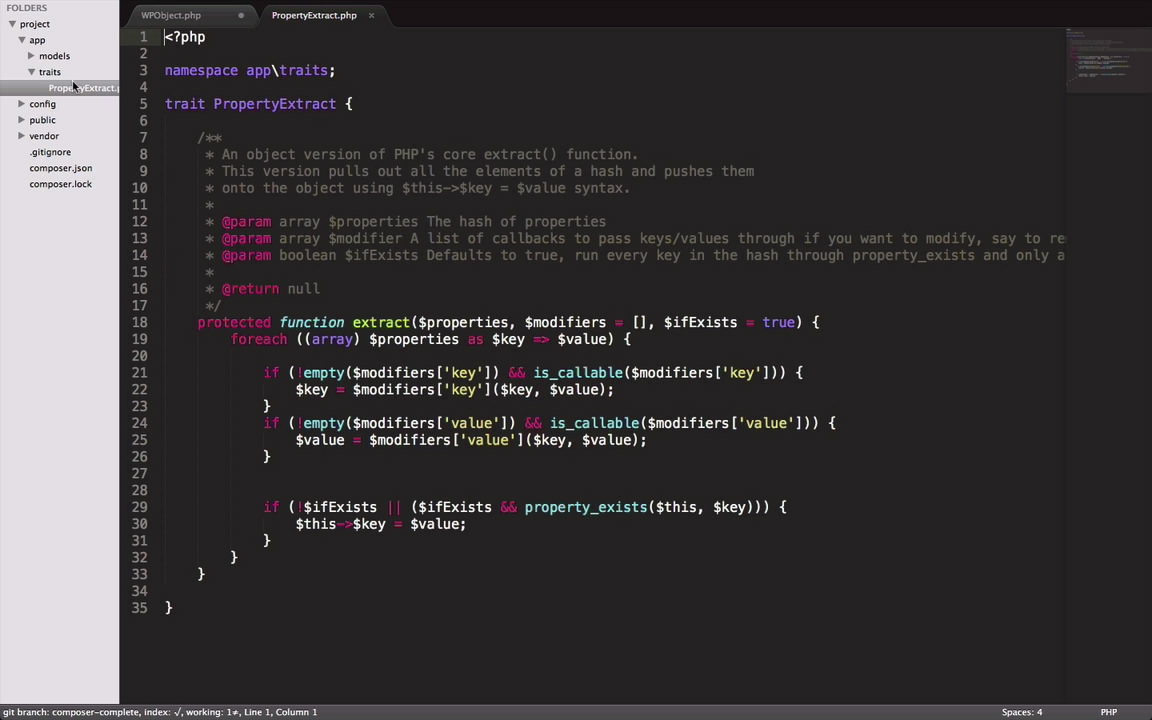Select the vendor folder label
This screenshot has width=1152, height=720.
click(x=44, y=136)
